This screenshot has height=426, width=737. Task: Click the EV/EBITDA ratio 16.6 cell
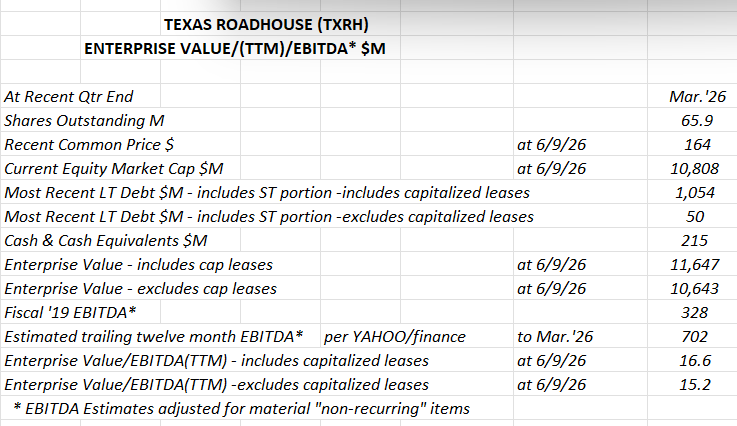pos(695,360)
